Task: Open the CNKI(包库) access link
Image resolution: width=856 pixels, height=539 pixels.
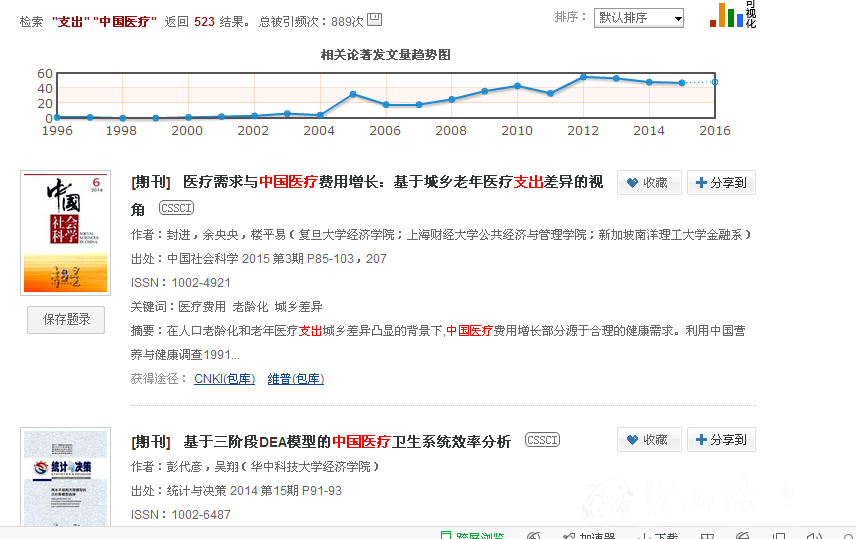Action: coord(224,379)
